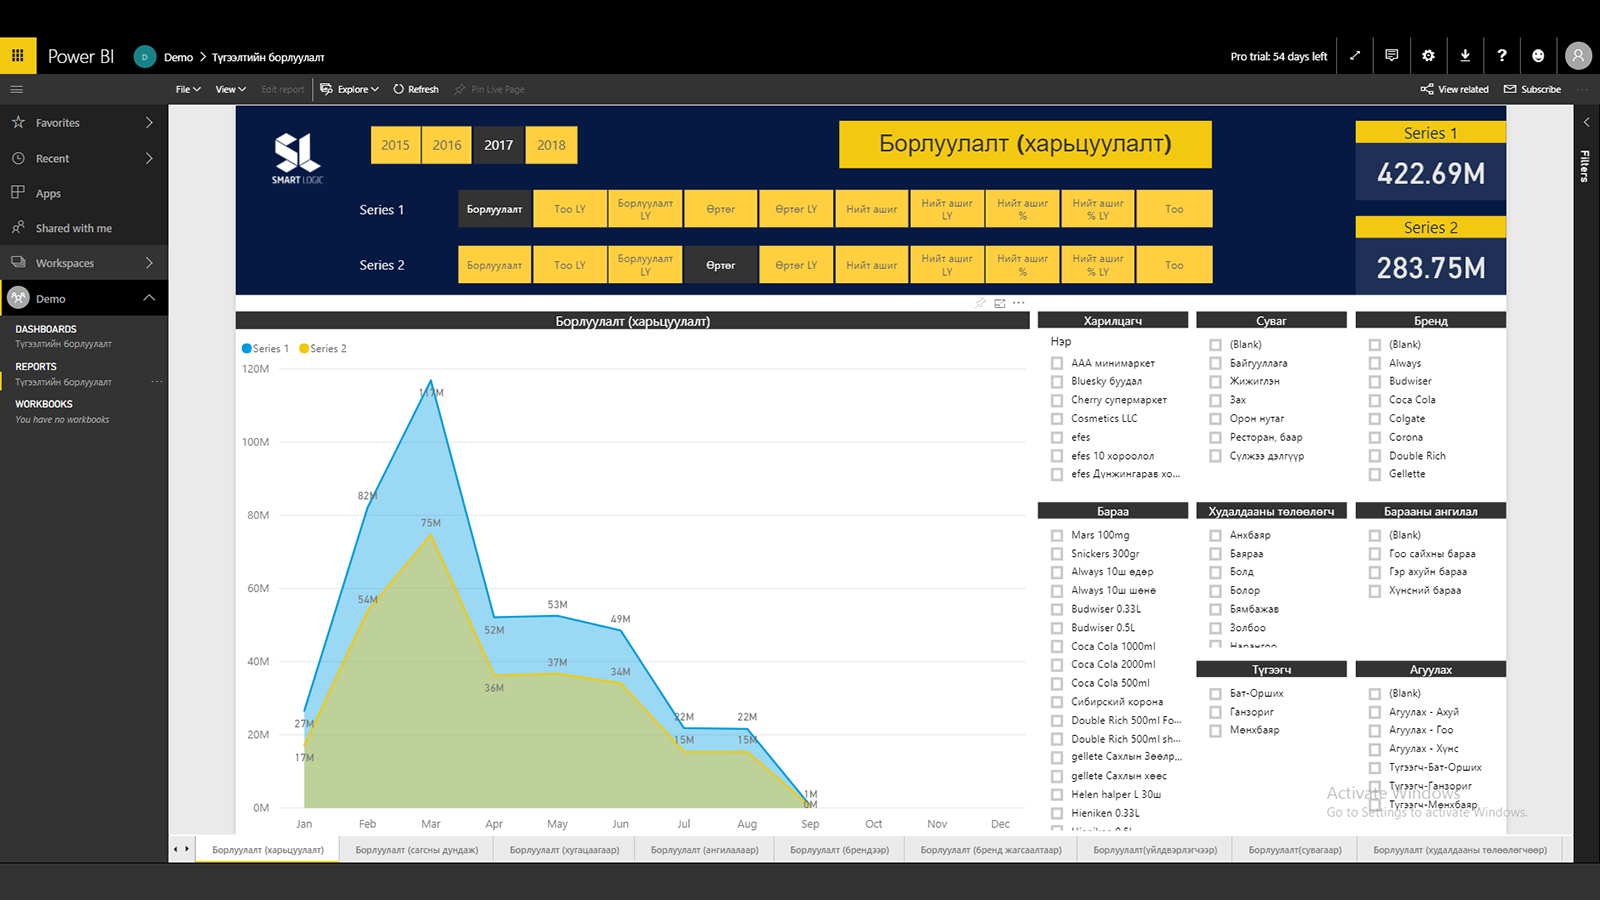Screen dimensions: 1600x900
Task: Select the 2015 year button
Action: pos(395,145)
